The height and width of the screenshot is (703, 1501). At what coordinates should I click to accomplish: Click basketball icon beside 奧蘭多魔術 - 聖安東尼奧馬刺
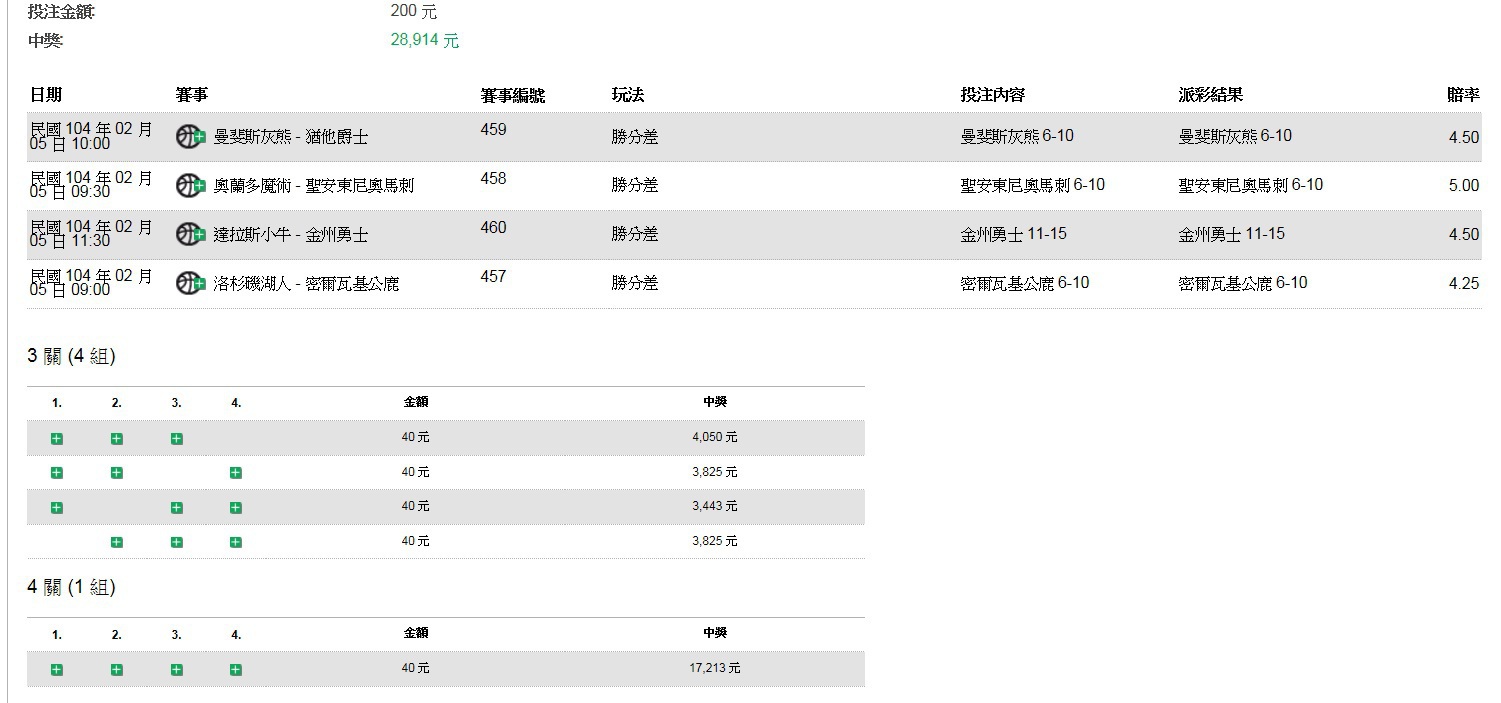190,185
